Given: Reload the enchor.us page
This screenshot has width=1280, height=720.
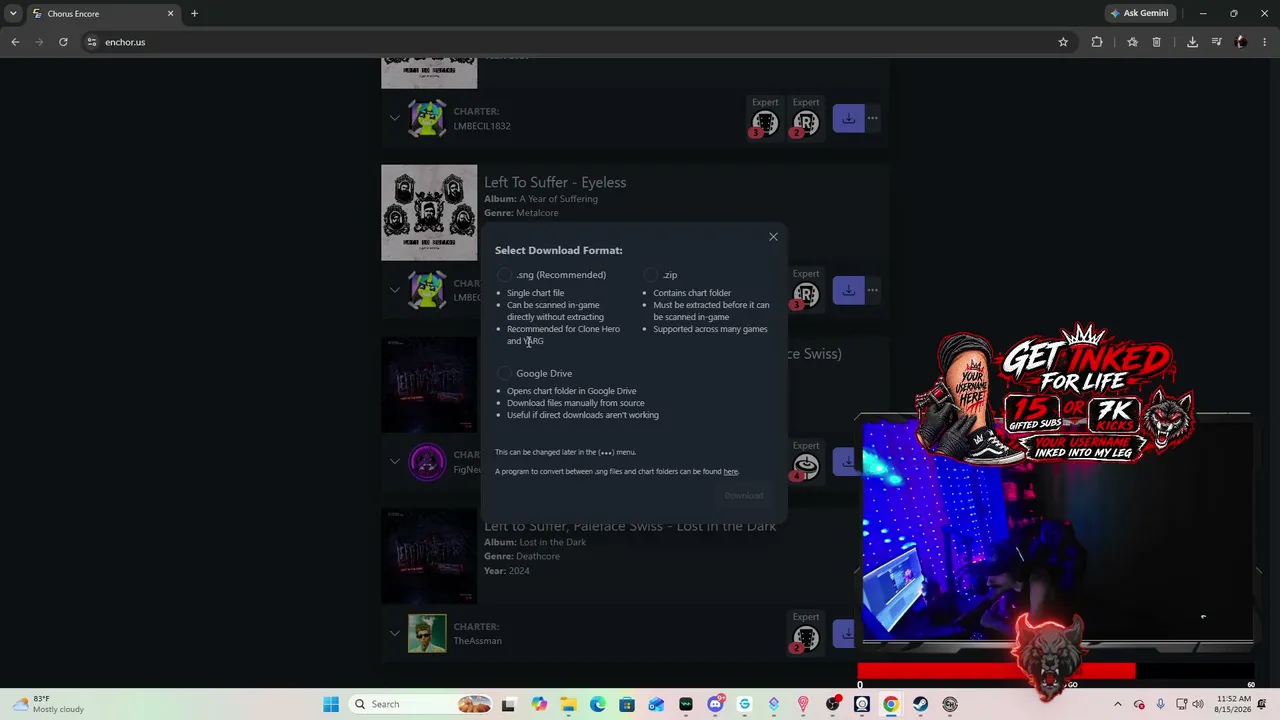Looking at the screenshot, I should (63, 42).
